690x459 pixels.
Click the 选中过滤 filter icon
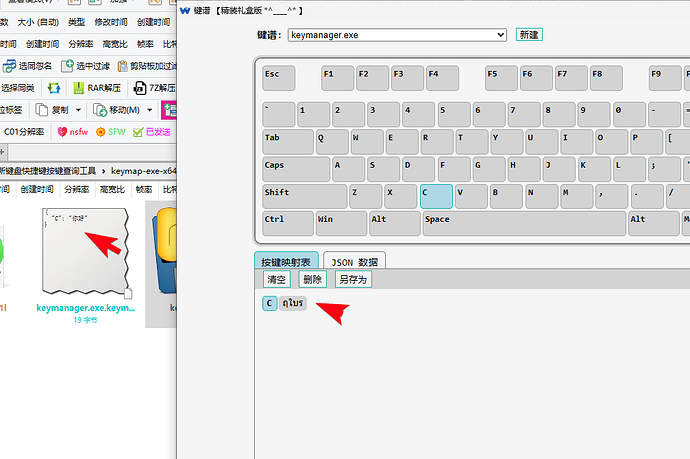tap(68, 66)
